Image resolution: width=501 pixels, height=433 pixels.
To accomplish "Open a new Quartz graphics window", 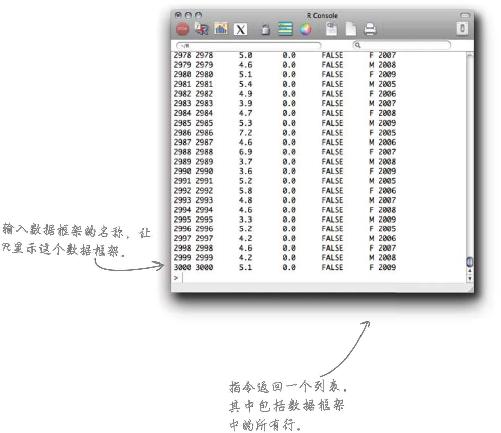I will [x=220, y=29].
